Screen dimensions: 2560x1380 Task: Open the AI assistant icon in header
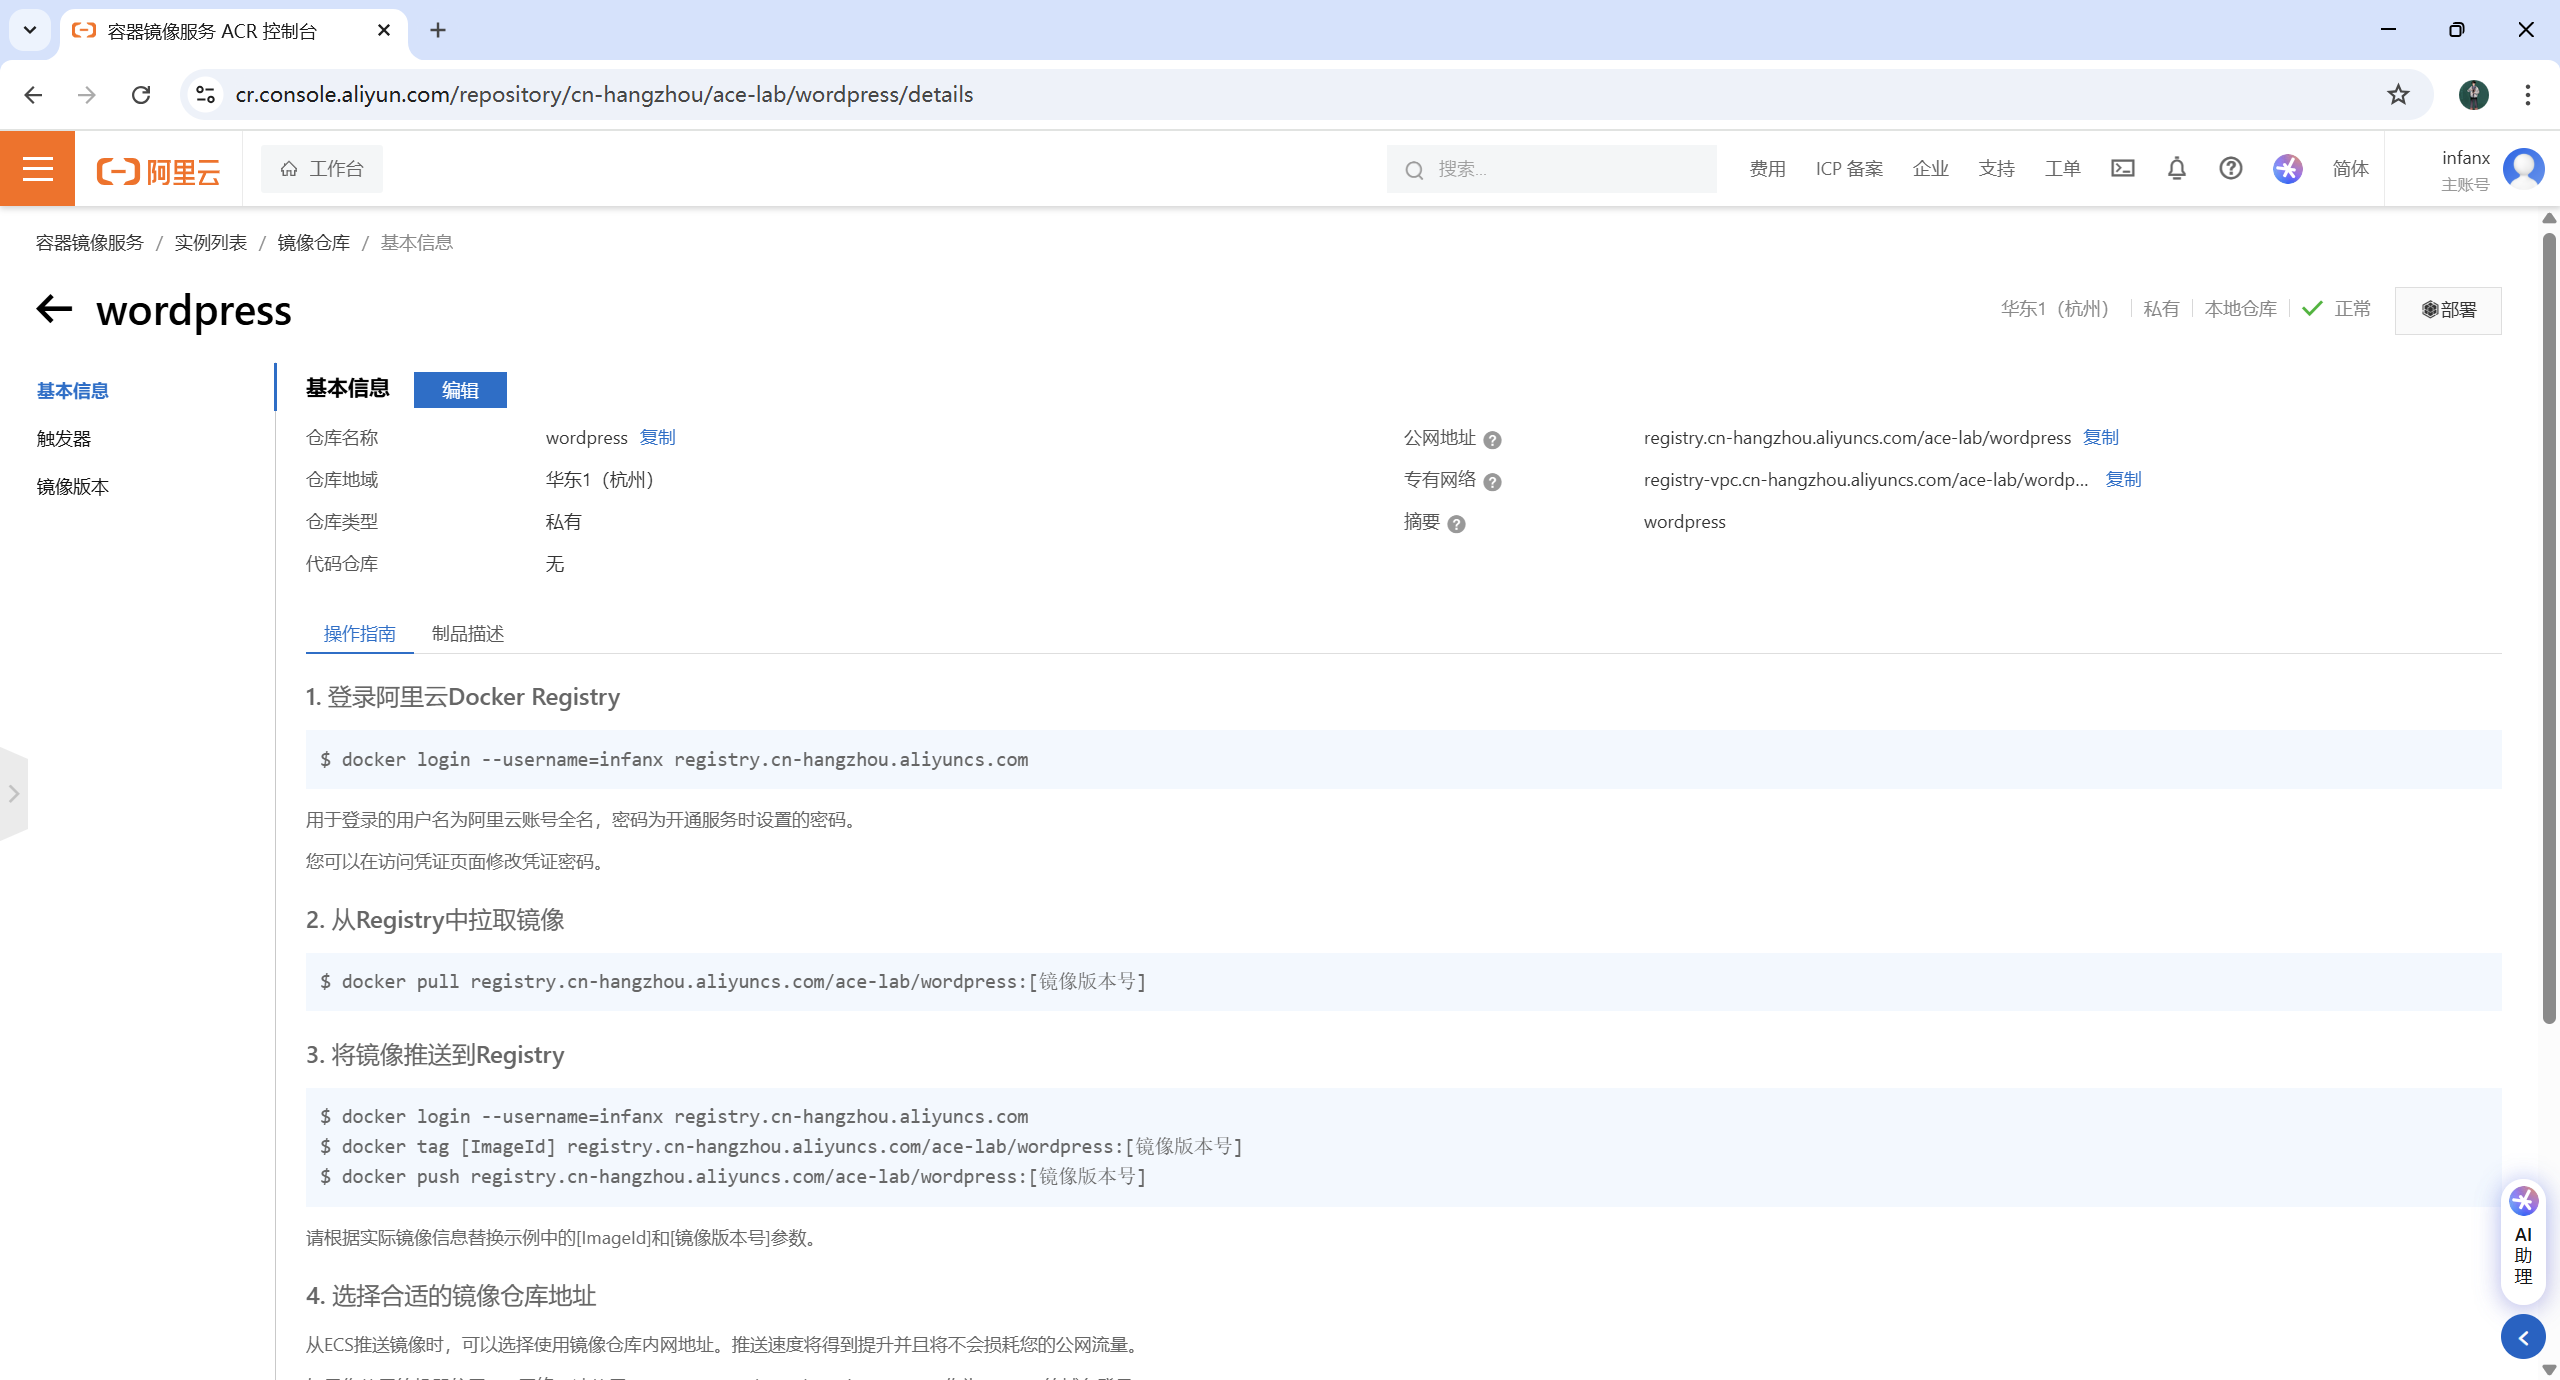pos(2288,168)
